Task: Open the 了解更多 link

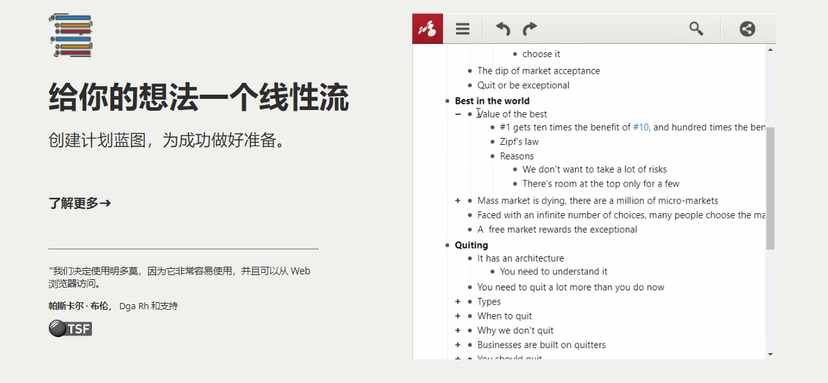Action: tap(80, 203)
